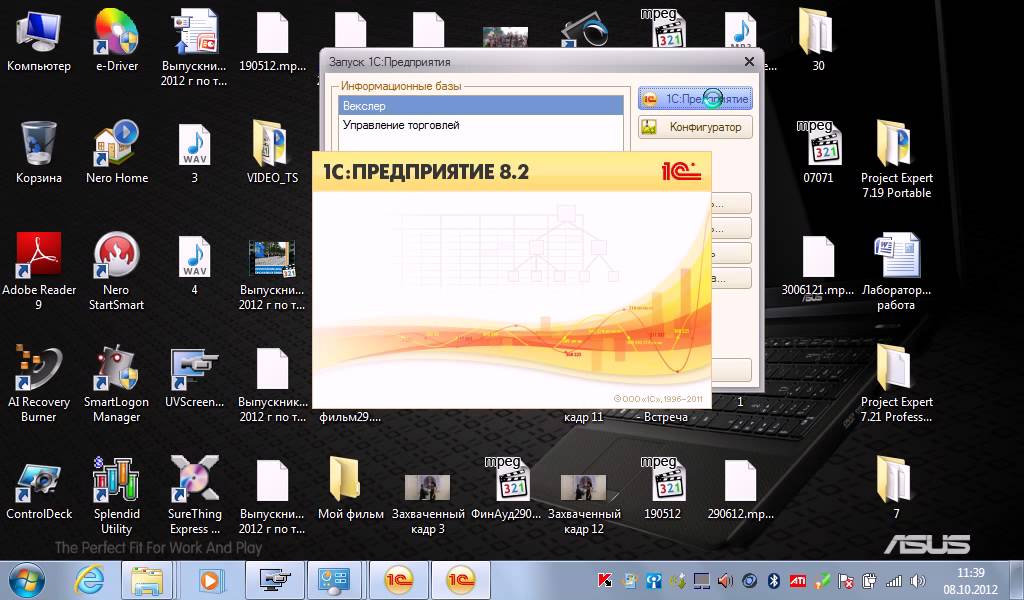Launch SureThing Express shortcut

coord(195,496)
